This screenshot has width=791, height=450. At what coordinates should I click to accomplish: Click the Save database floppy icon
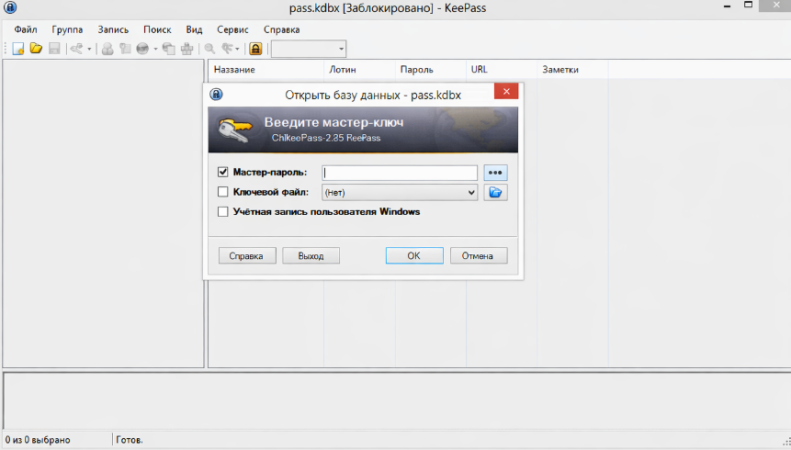point(54,48)
